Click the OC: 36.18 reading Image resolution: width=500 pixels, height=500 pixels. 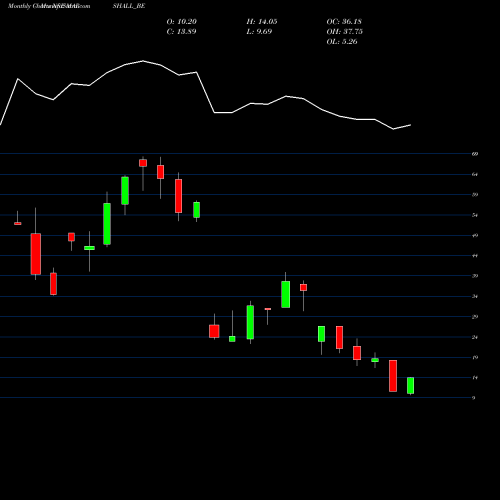[344, 22]
